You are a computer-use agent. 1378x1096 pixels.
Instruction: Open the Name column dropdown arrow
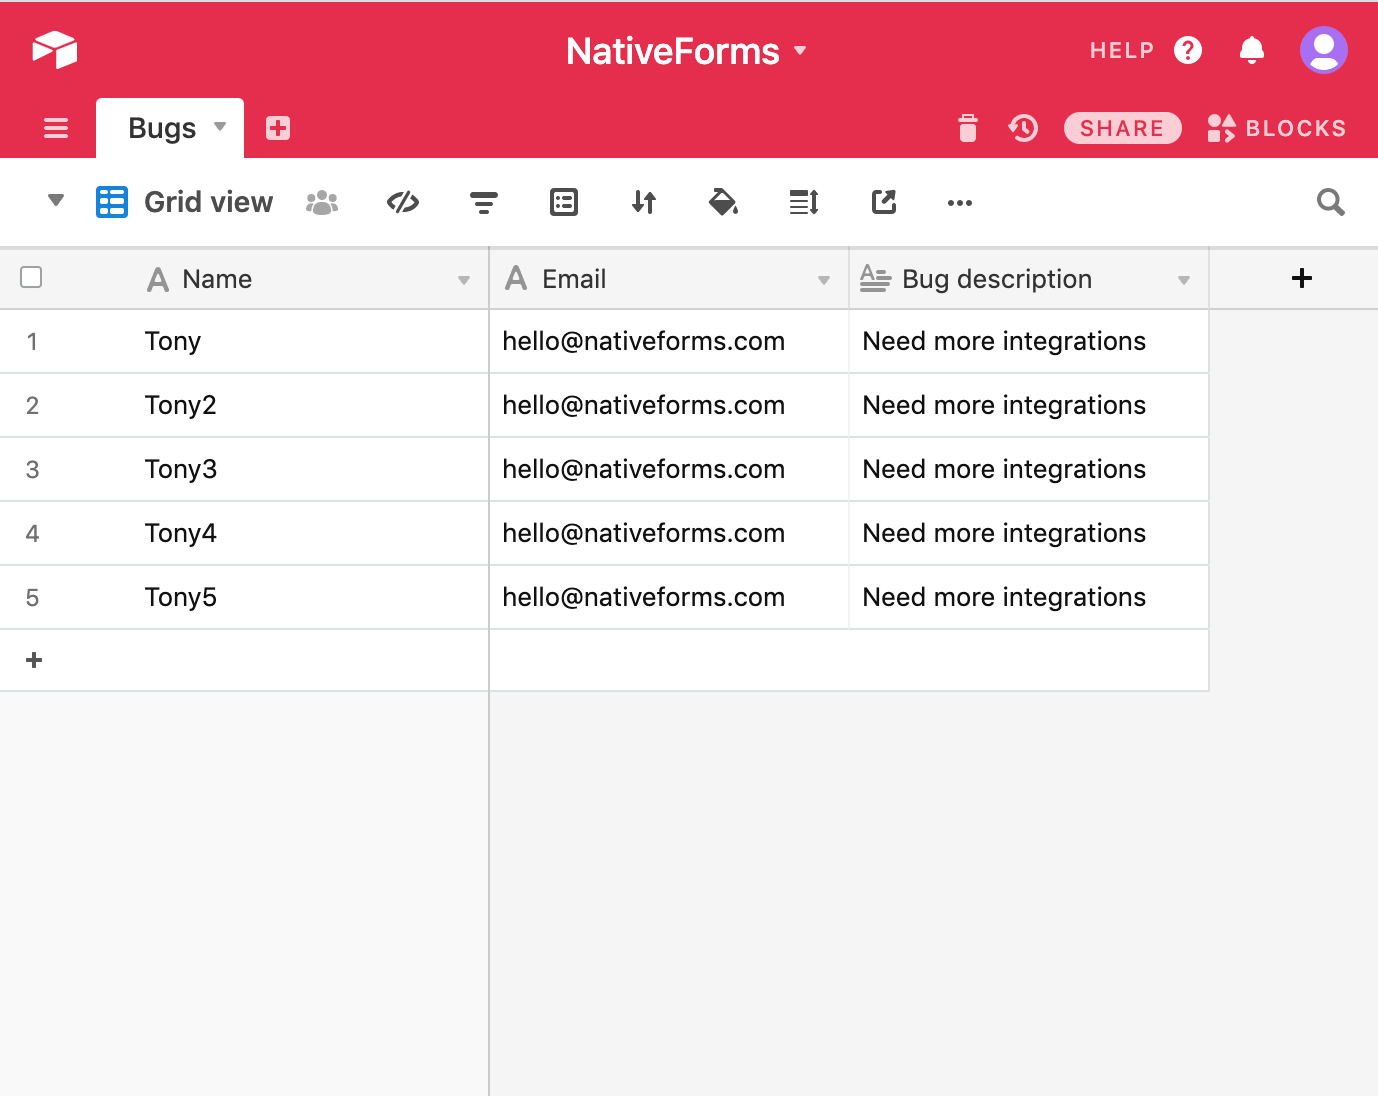[464, 280]
